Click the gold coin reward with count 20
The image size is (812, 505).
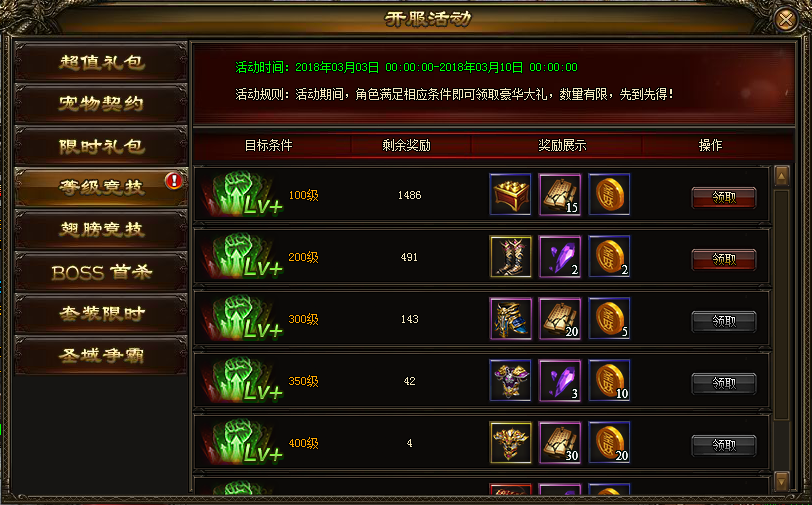coord(610,443)
